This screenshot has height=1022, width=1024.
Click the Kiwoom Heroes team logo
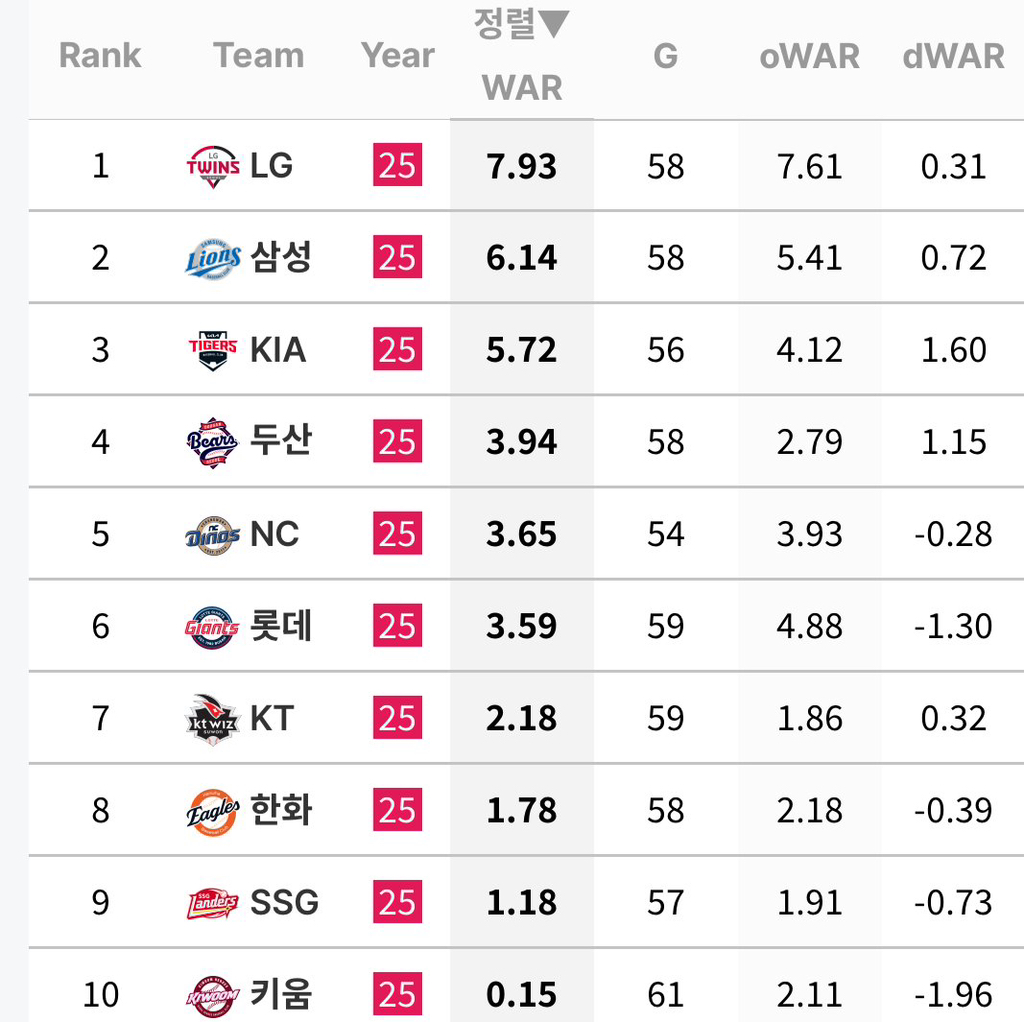213,995
